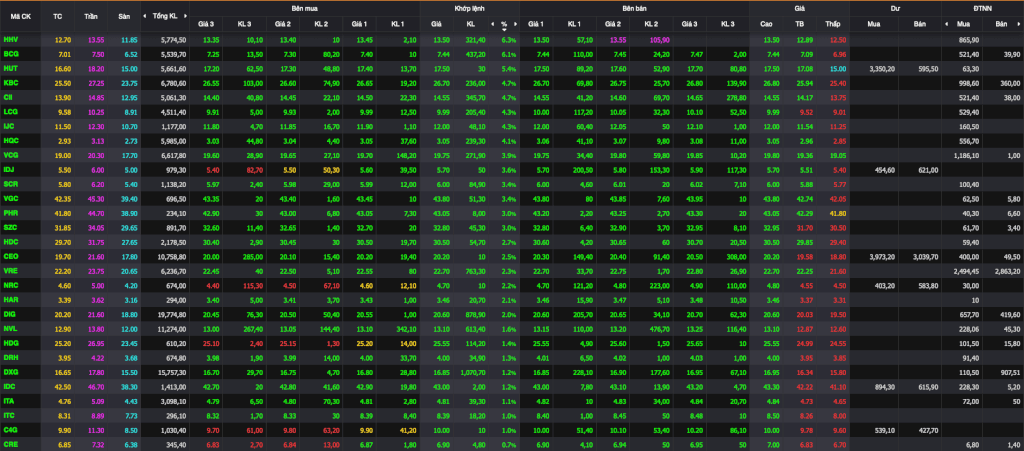Open stock symbol NRC
The width and height of the screenshot is (1024, 451).
[x=10, y=286]
